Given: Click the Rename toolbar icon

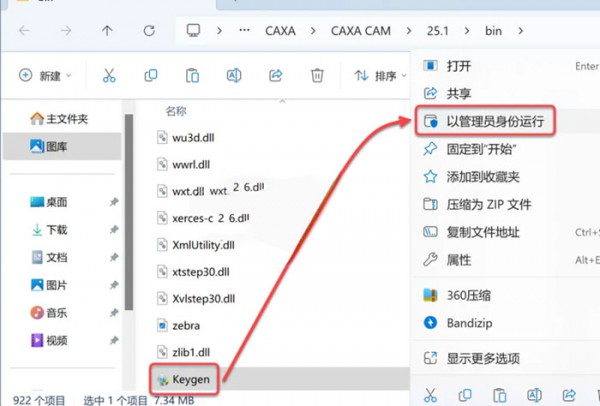Looking at the screenshot, I should (234, 75).
